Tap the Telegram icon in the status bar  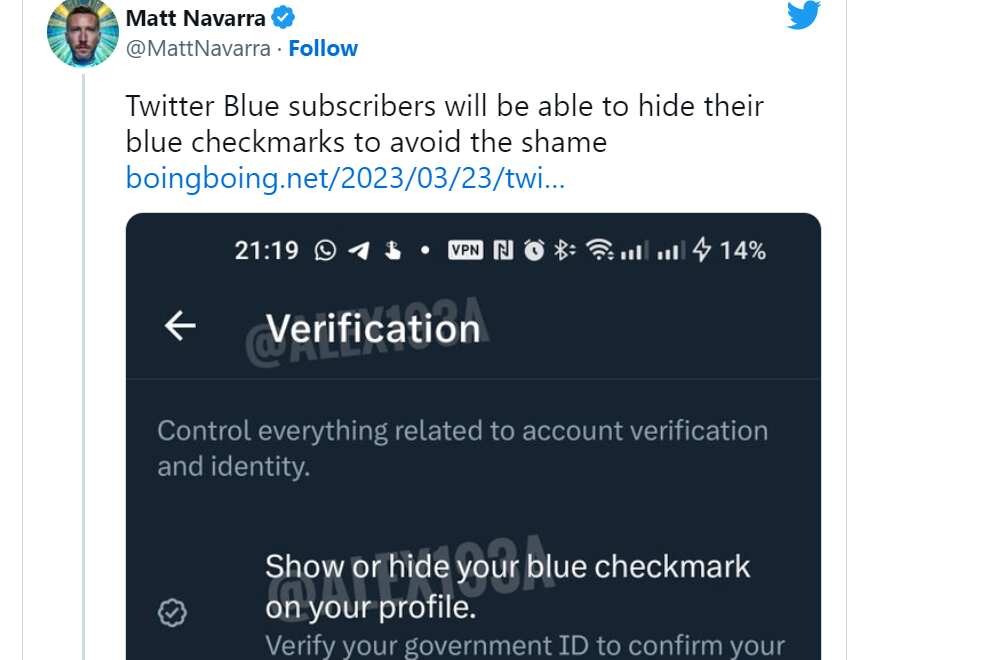[x=359, y=251]
